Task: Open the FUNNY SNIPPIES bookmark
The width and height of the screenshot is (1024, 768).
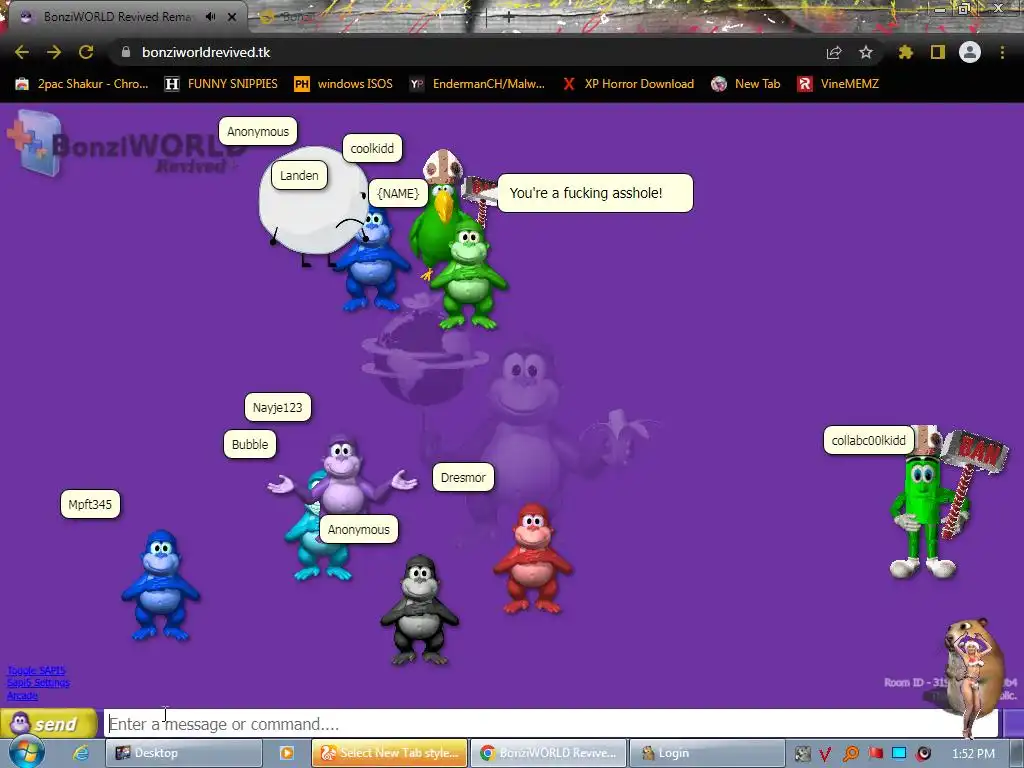Action: (x=221, y=84)
